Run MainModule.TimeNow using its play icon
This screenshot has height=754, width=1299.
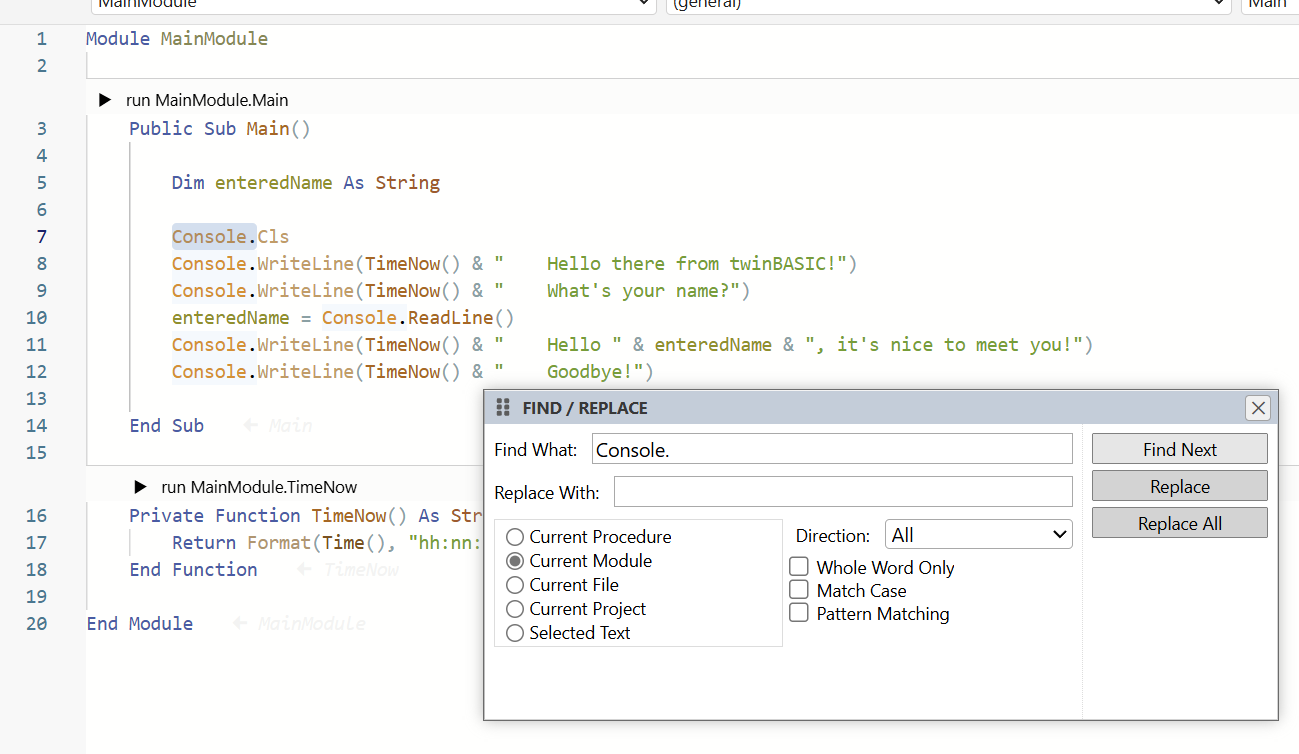pyautogui.click(x=140, y=487)
